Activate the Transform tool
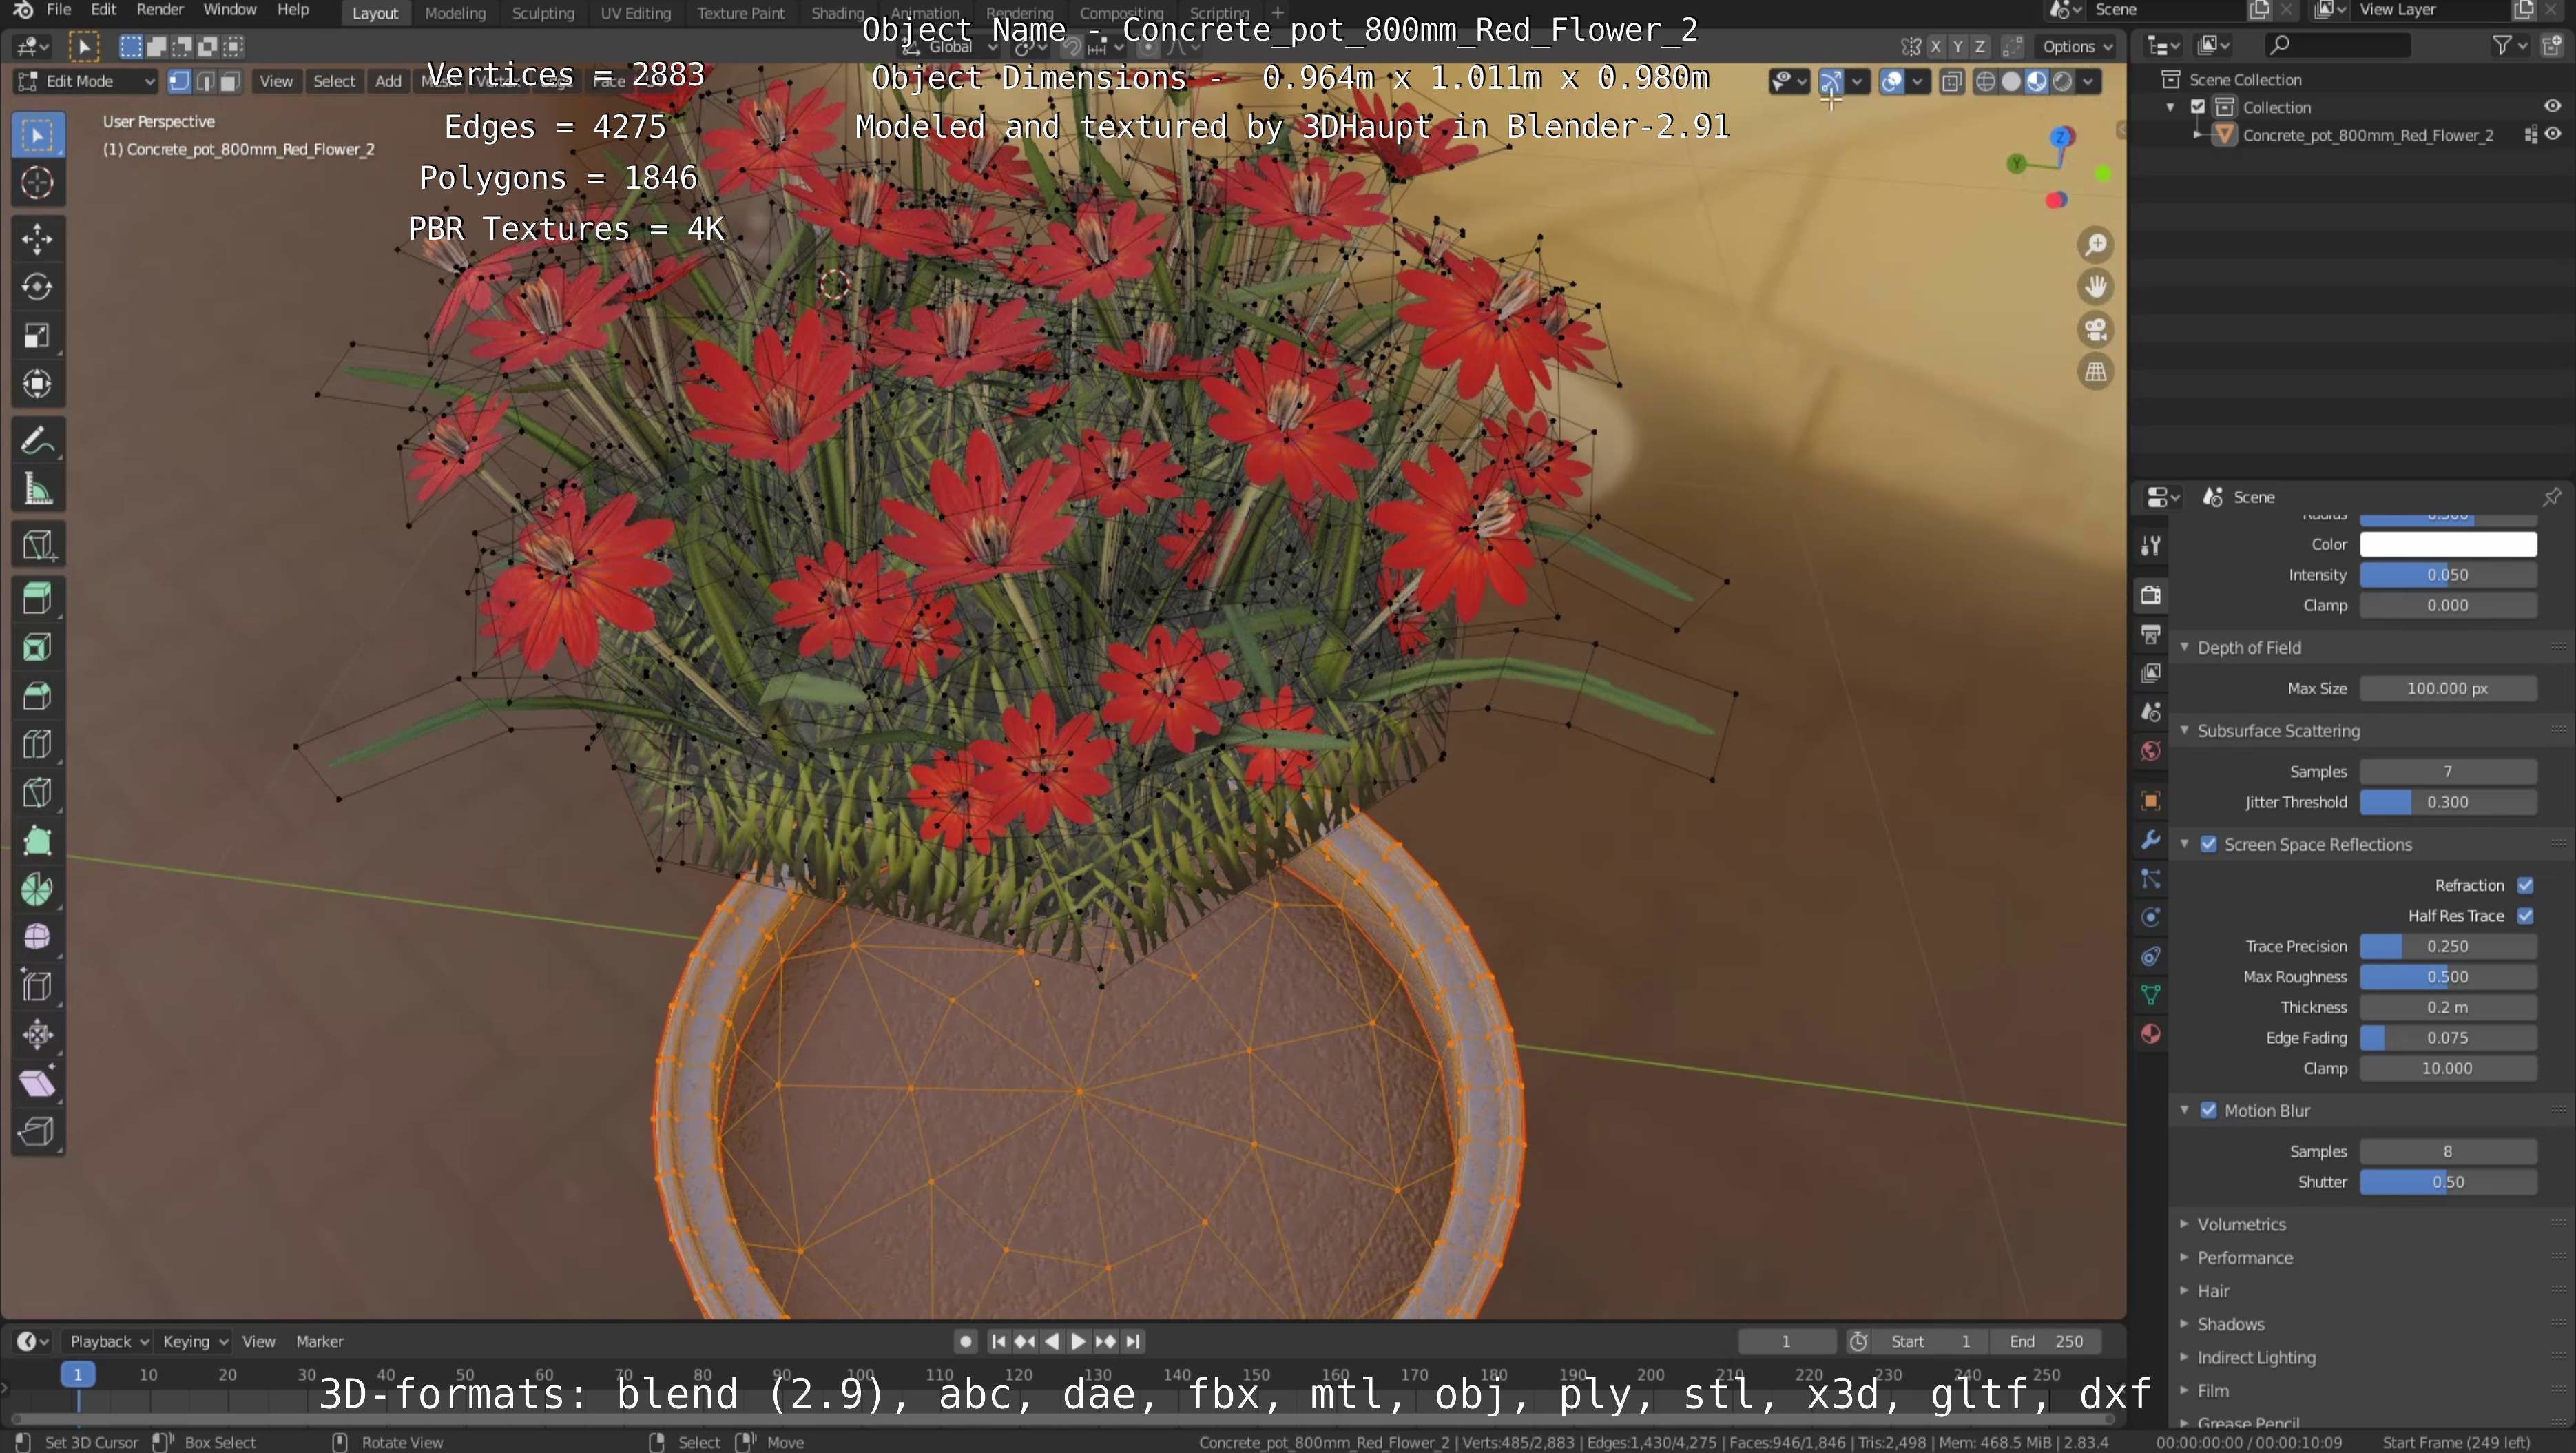Viewport: 2576px width, 1453px height. tap(37, 384)
